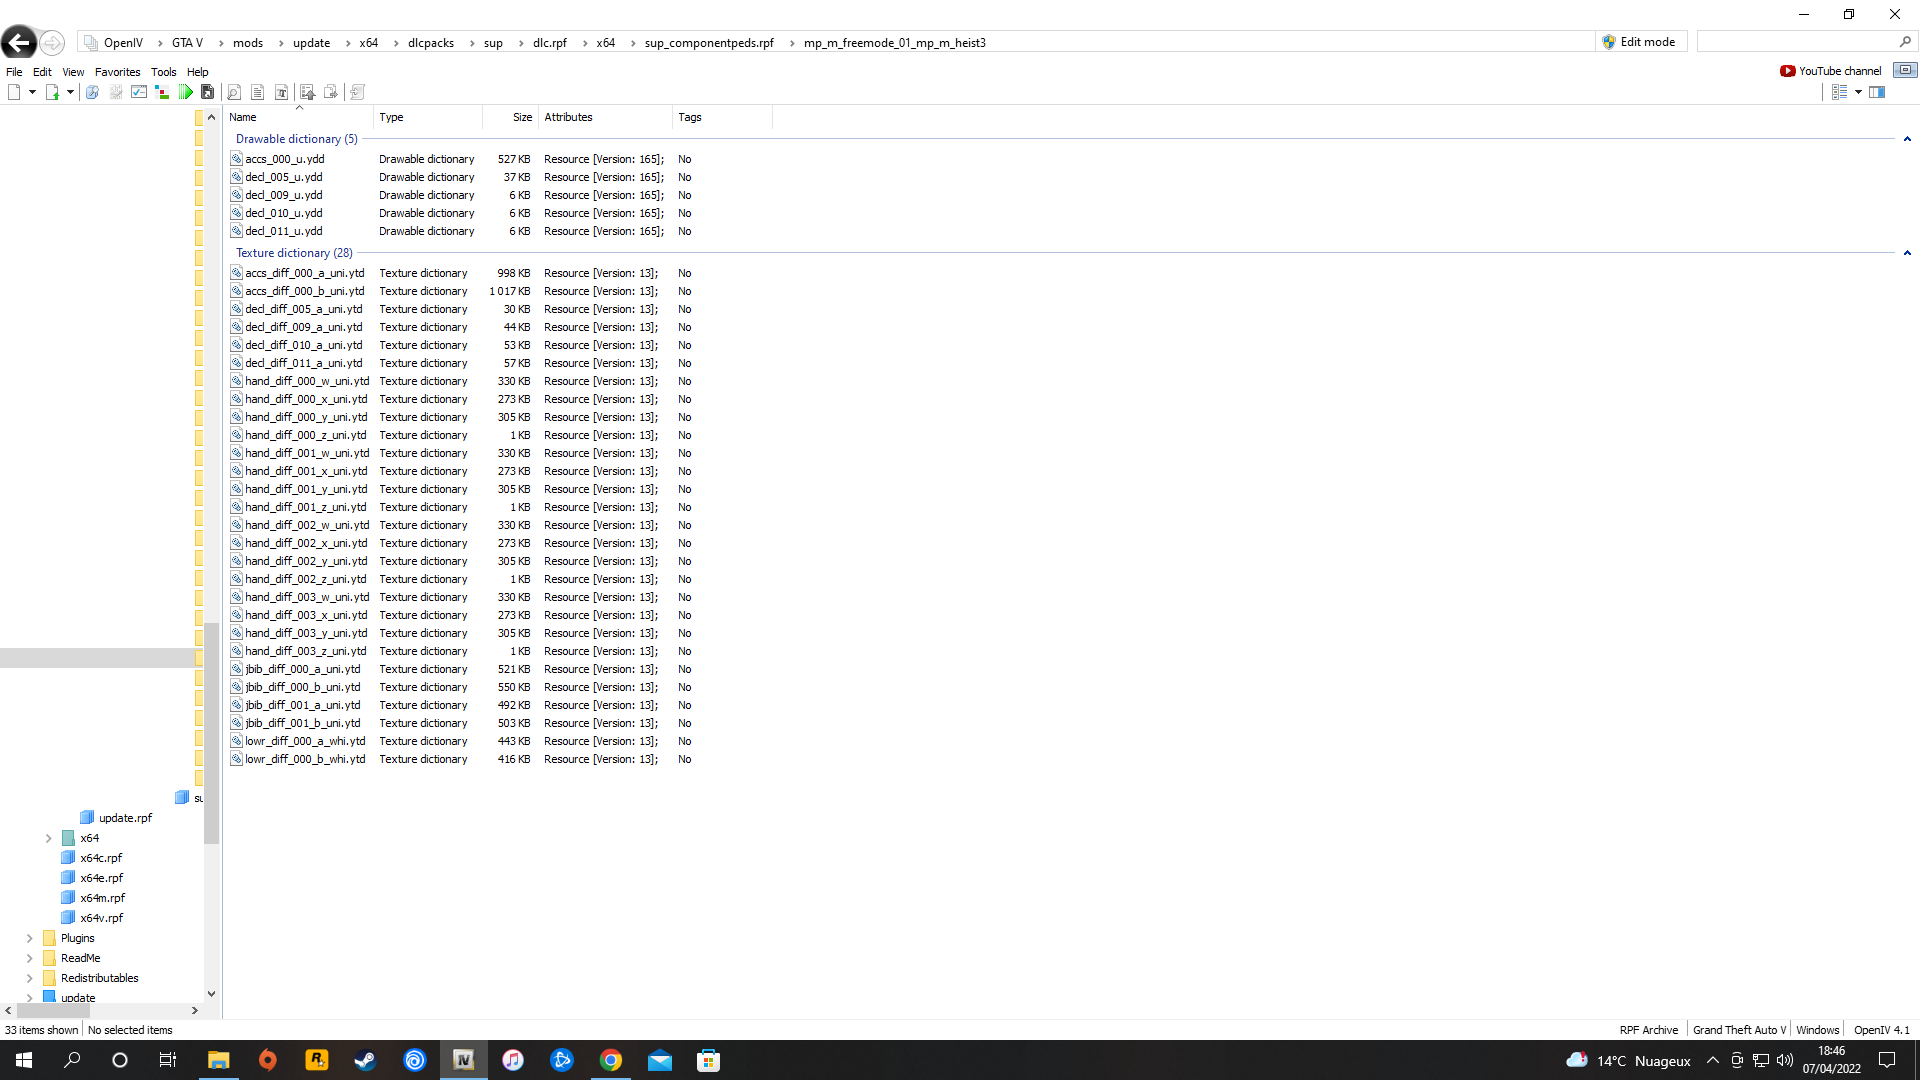Toggle the compact window mode button

pyautogui.click(x=1905, y=70)
